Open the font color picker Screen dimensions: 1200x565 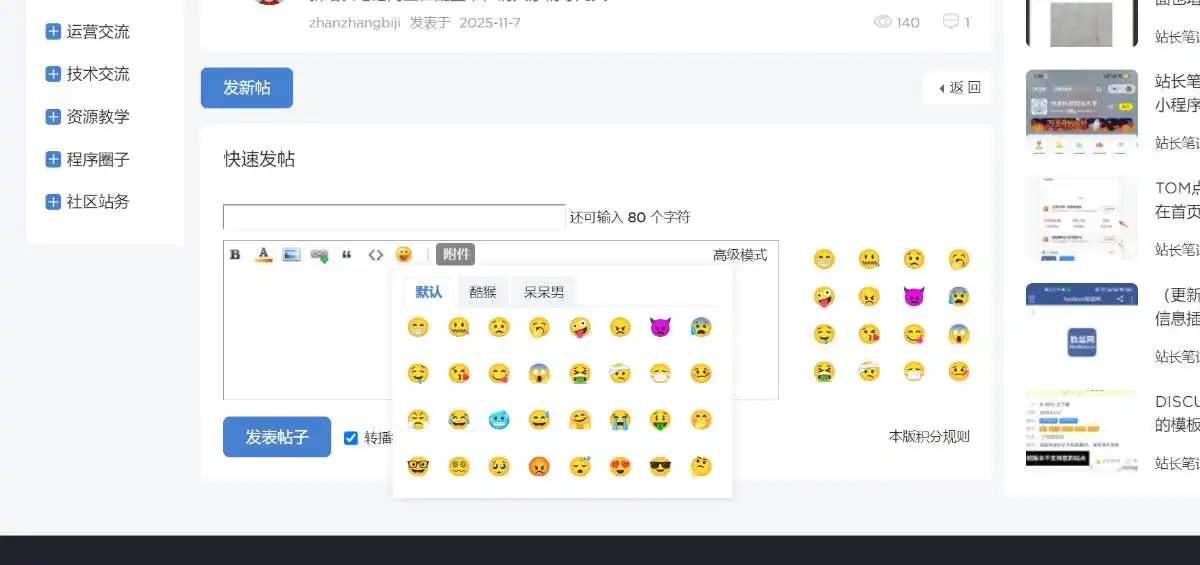click(263, 255)
